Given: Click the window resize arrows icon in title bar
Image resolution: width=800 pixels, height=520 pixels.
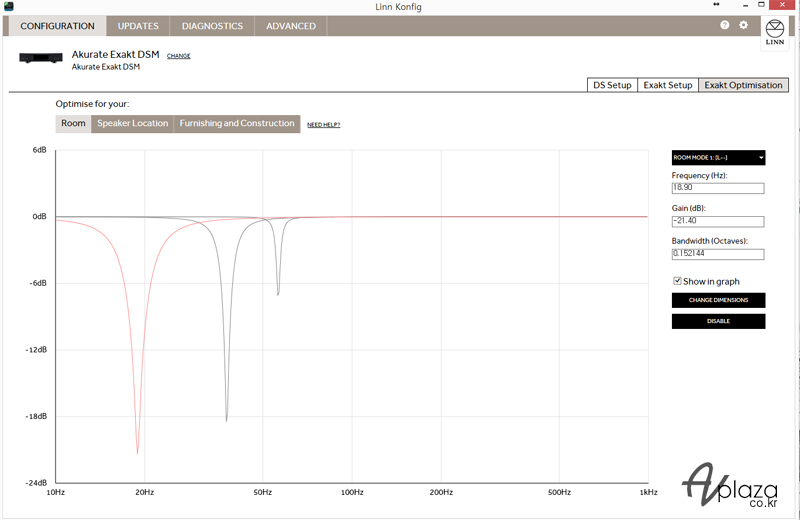Looking at the screenshot, I should (x=716, y=5).
